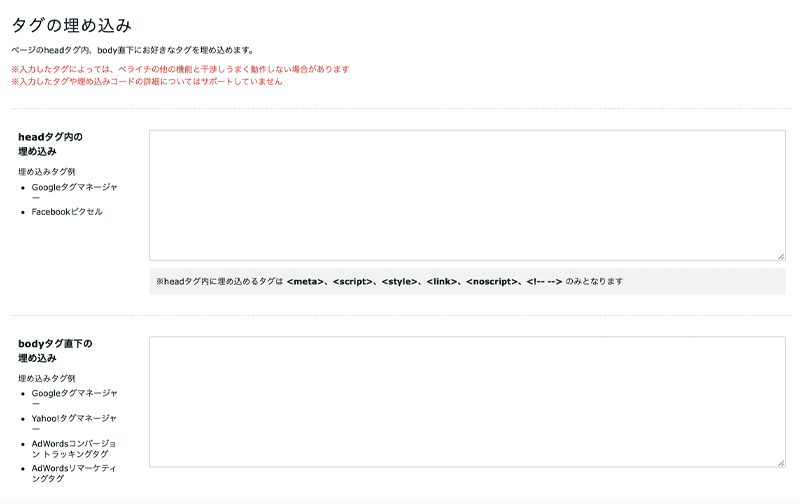Click the <script> tag text in the note
The height and width of the screenshot is (504, 800).
pos(353,282)
